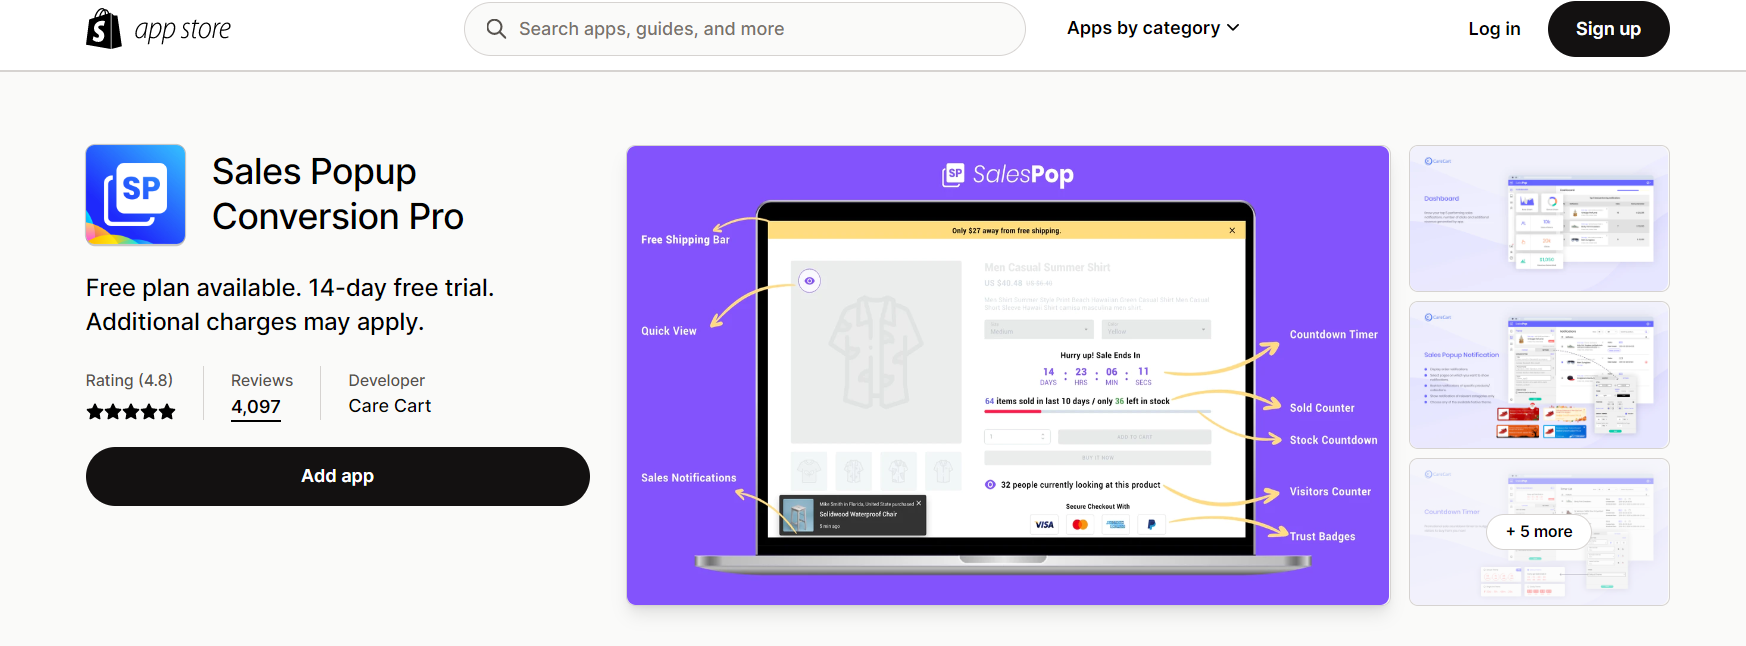Click the Sales Popup Conversion Pro app icon

pyautogui.click(x=136, y=195)
